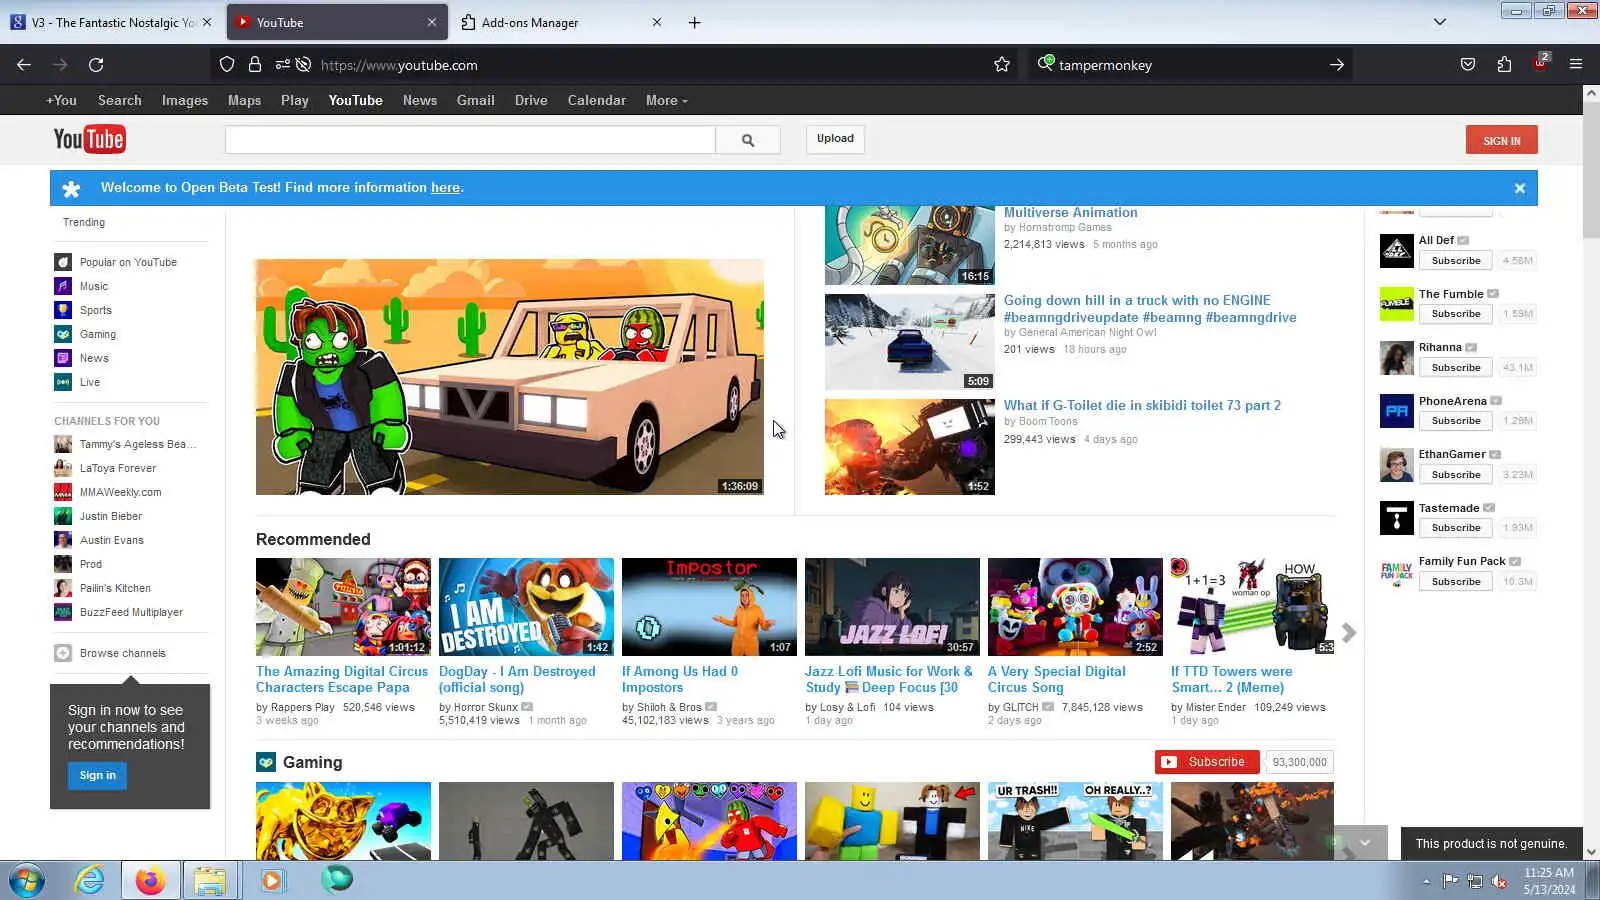Subscribe to the Gaming section channel
The image size is (1600, 900).
pyautogui.click(x=1207, y=762)
